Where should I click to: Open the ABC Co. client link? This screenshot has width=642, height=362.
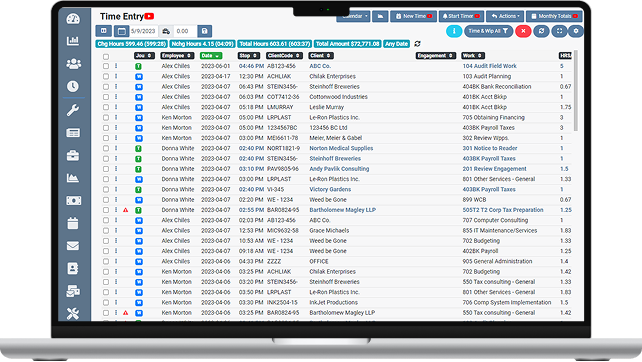tap(320, 66)
